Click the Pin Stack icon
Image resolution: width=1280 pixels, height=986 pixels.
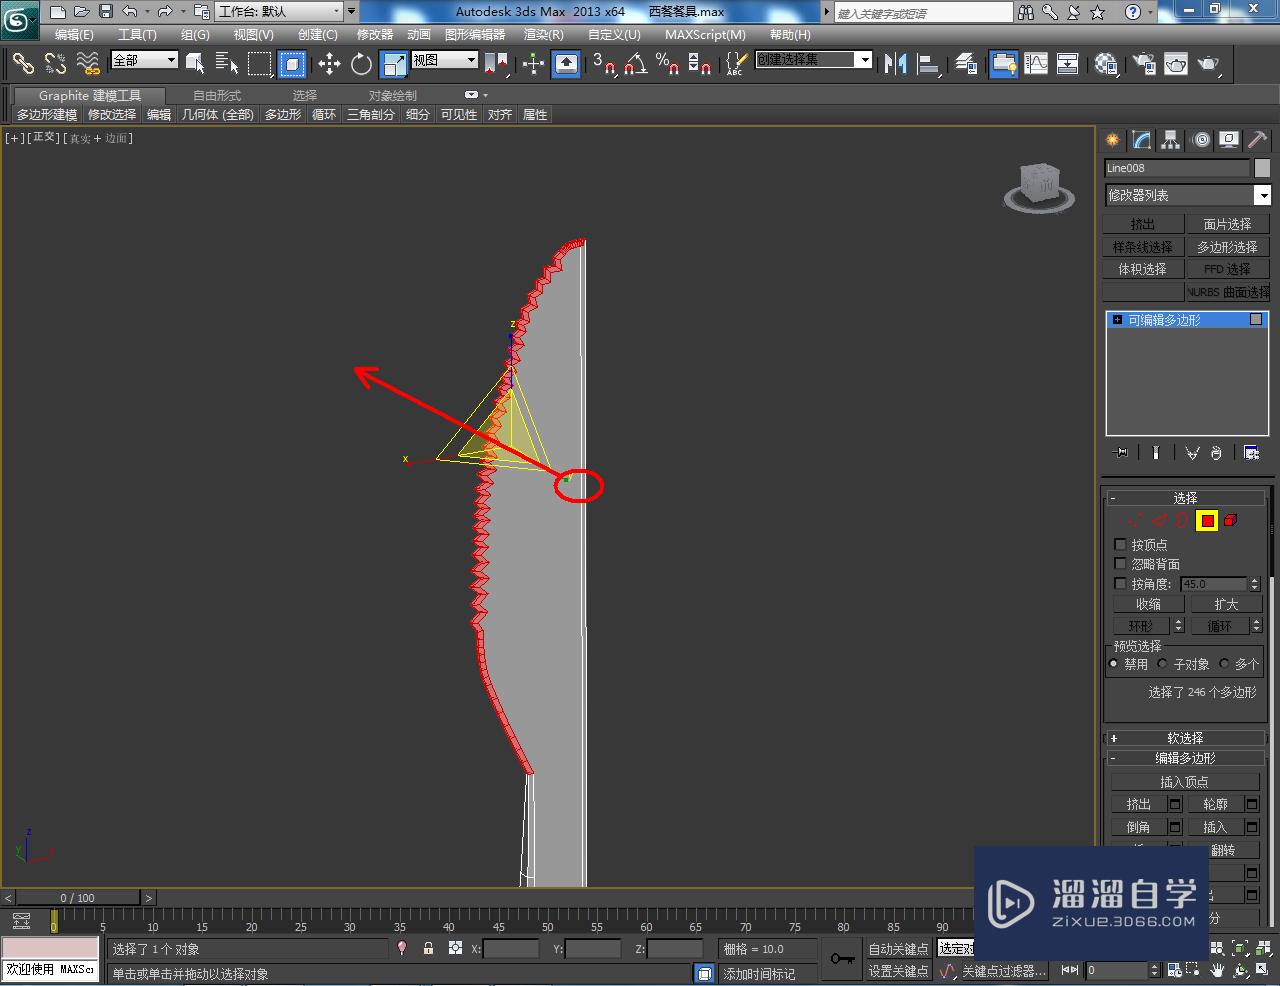[1121, 453]
